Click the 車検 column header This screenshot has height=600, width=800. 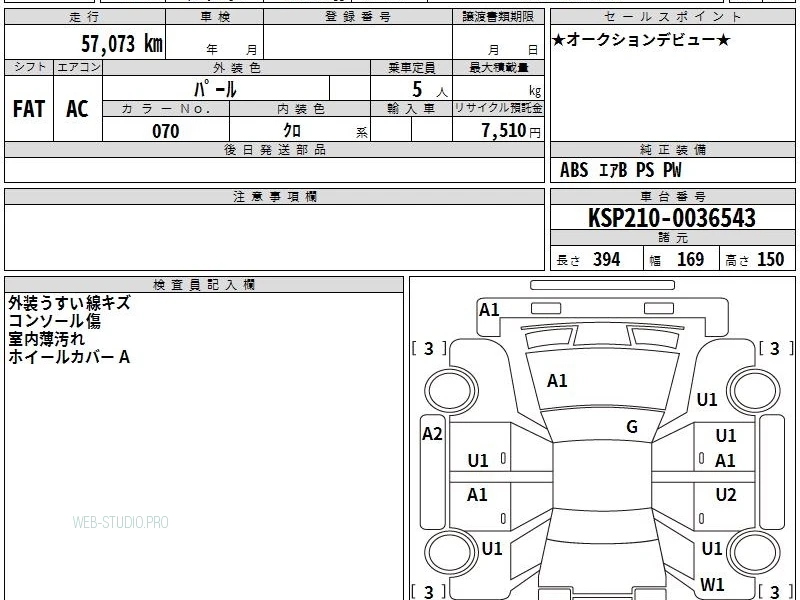(x=215, y=17)
